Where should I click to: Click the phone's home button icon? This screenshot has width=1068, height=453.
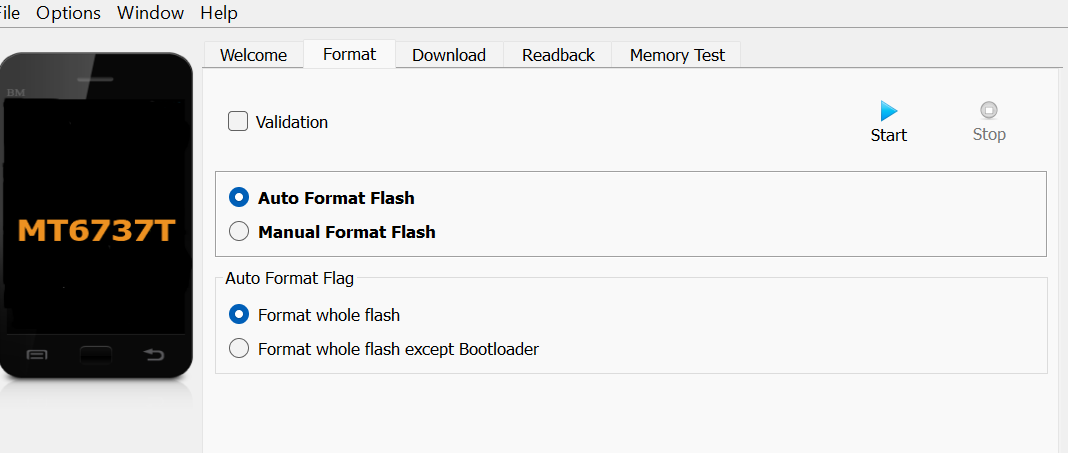(x=96, y=354)
